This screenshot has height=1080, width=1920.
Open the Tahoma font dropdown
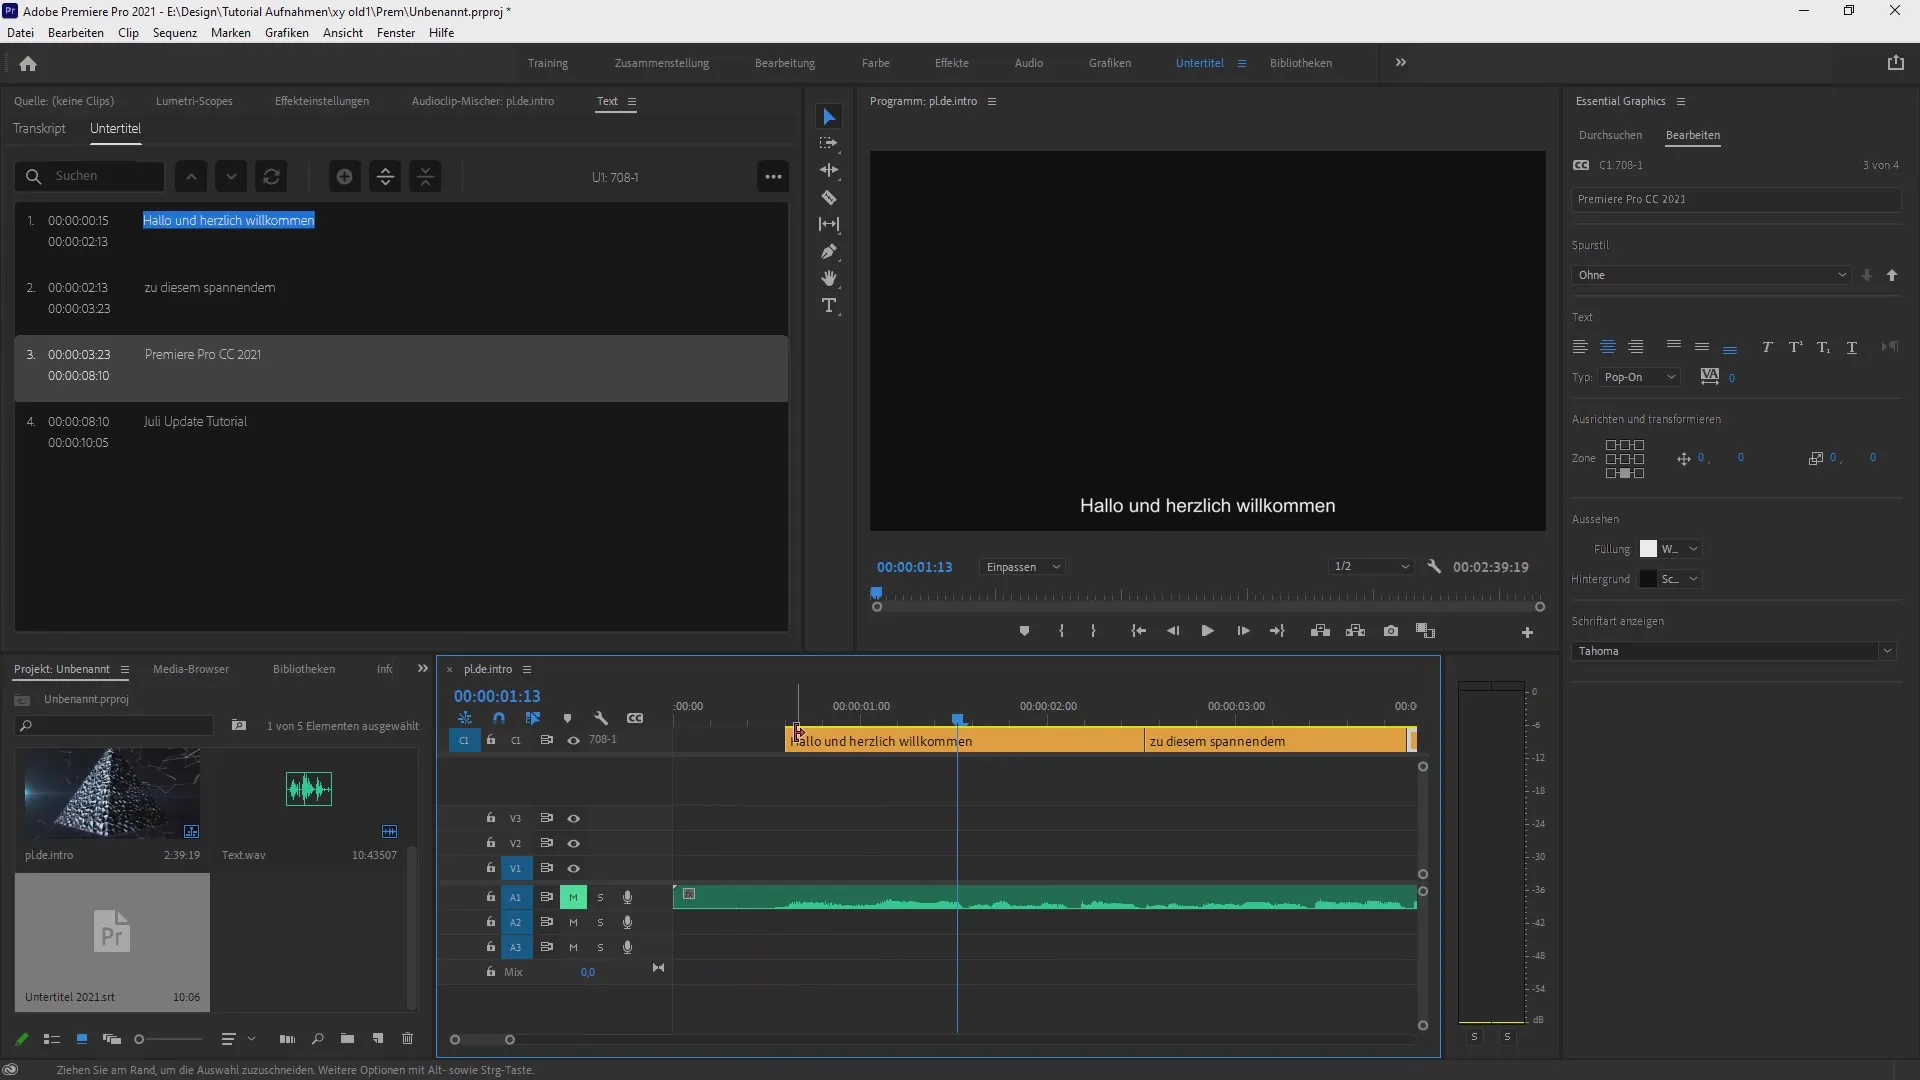click(1734, 651)
